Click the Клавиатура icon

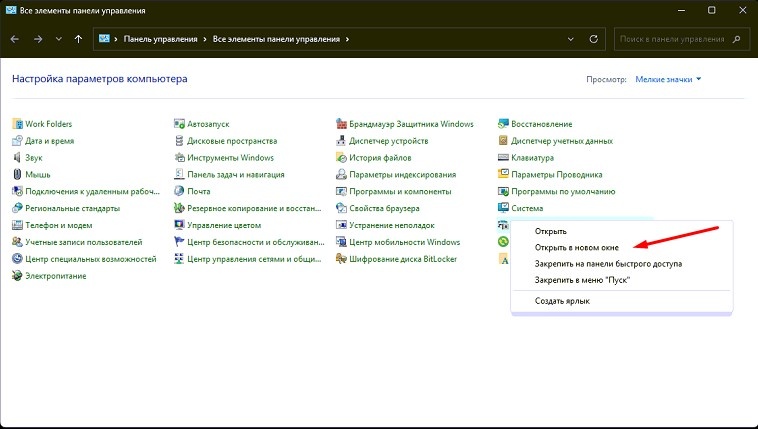[503, 158]
